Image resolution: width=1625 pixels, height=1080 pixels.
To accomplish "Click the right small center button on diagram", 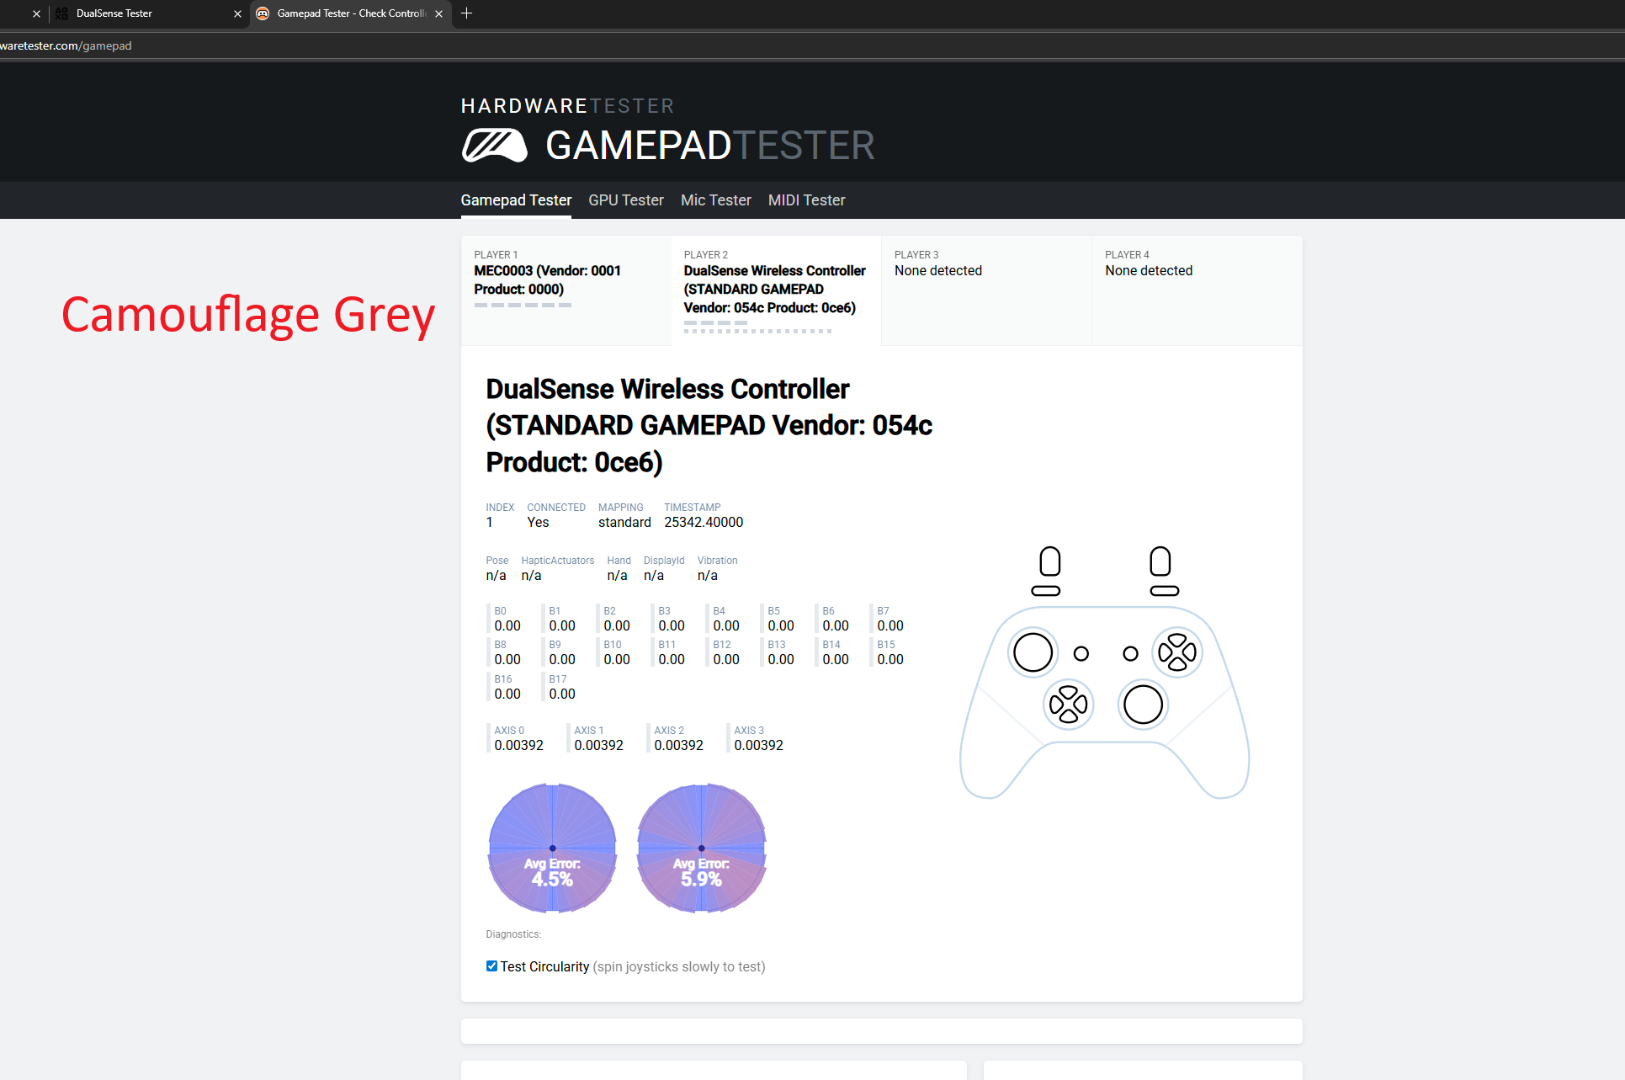I will [1130, 654].
